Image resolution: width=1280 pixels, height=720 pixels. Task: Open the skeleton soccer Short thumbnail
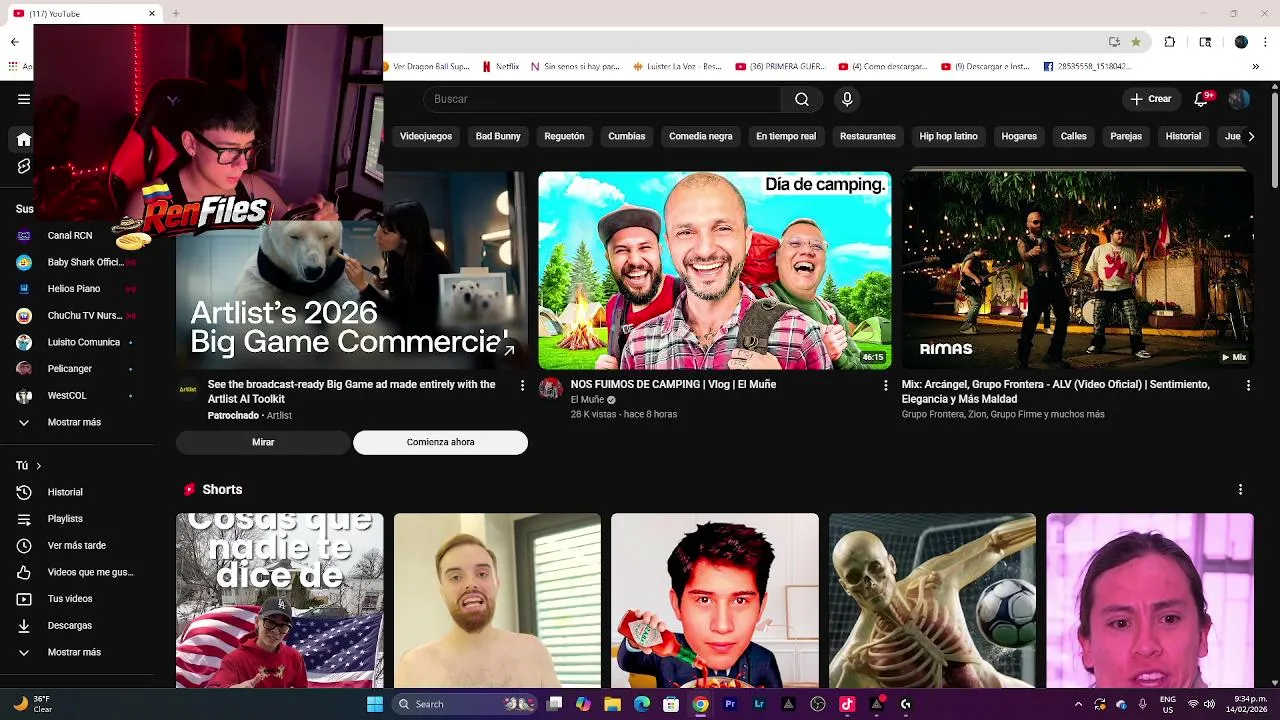(932, 600)
